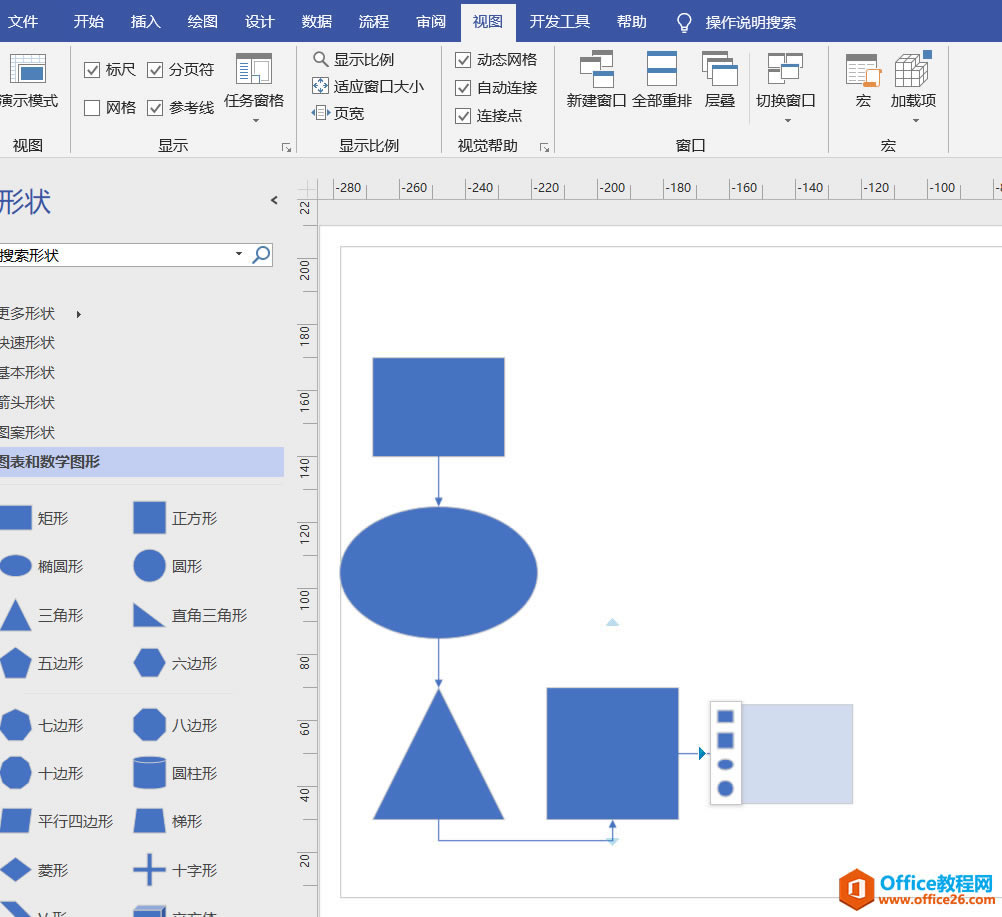The image size is (1002, 917).
Task: Click the search magnifier in shapes panel
Action: pos(261,255)
